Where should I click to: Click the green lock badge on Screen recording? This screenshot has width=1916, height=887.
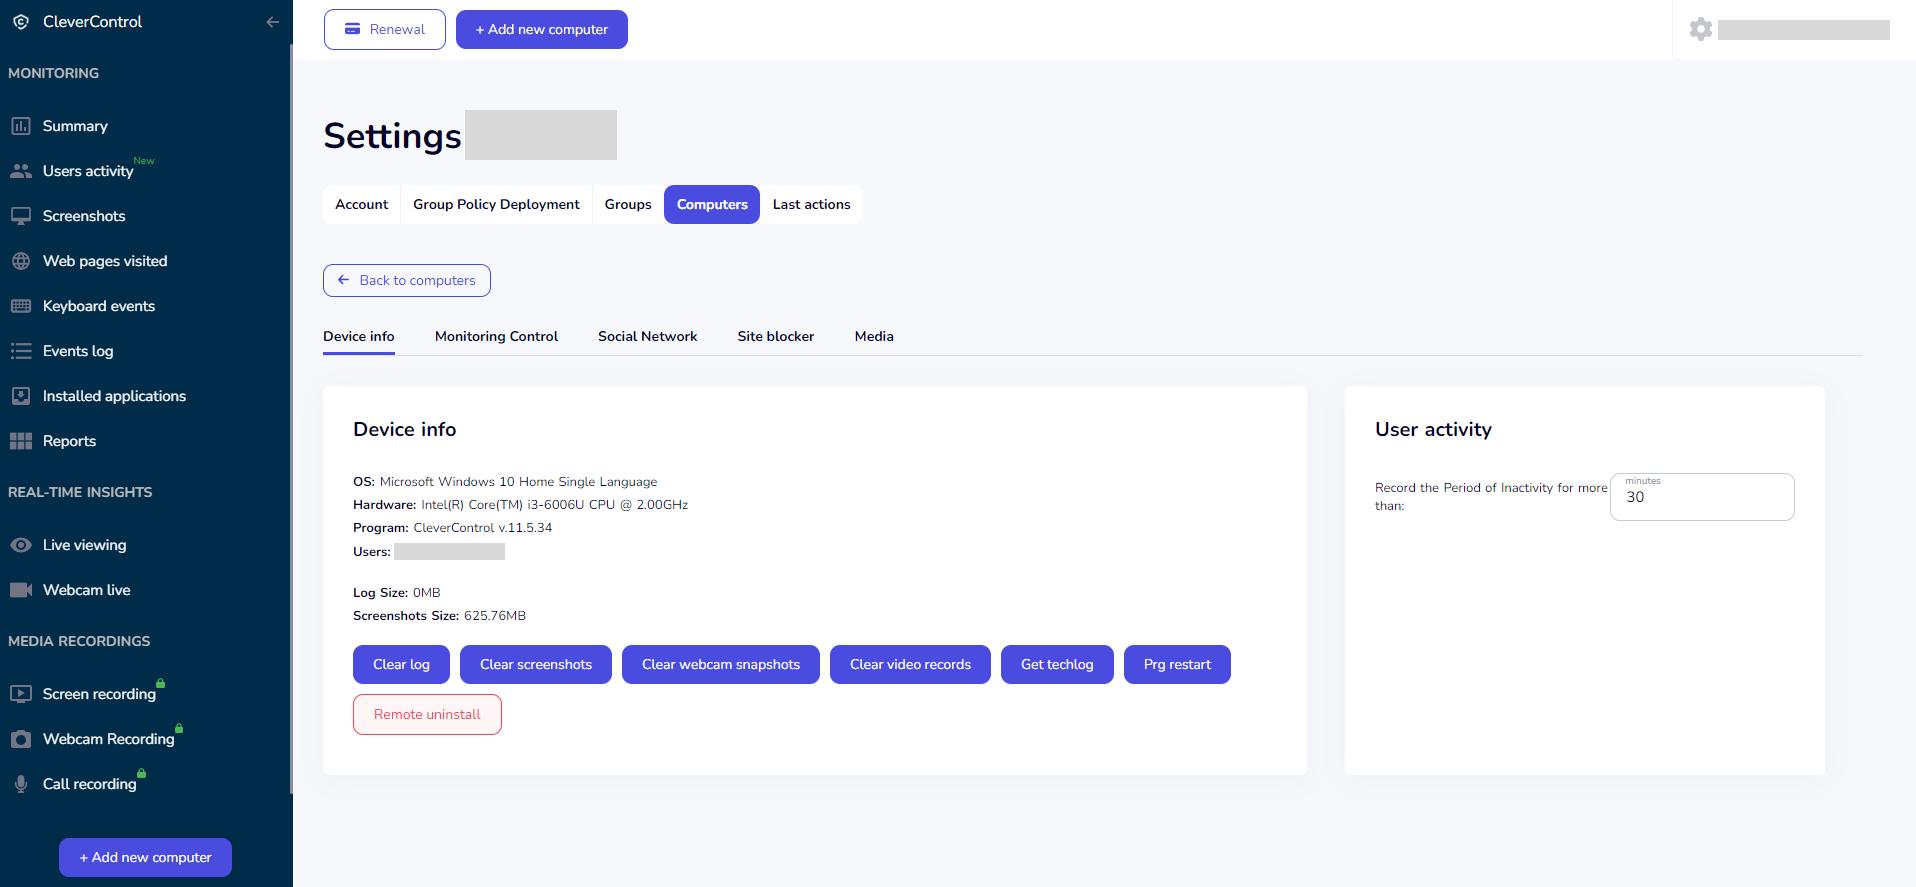tap(160, 683)
